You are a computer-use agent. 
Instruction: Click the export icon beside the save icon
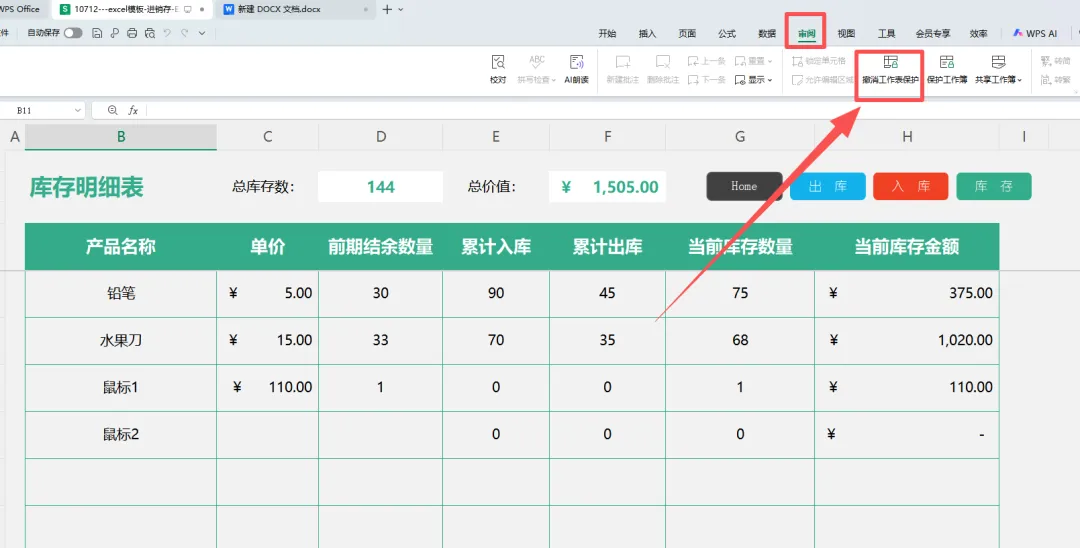coord(114,33)
